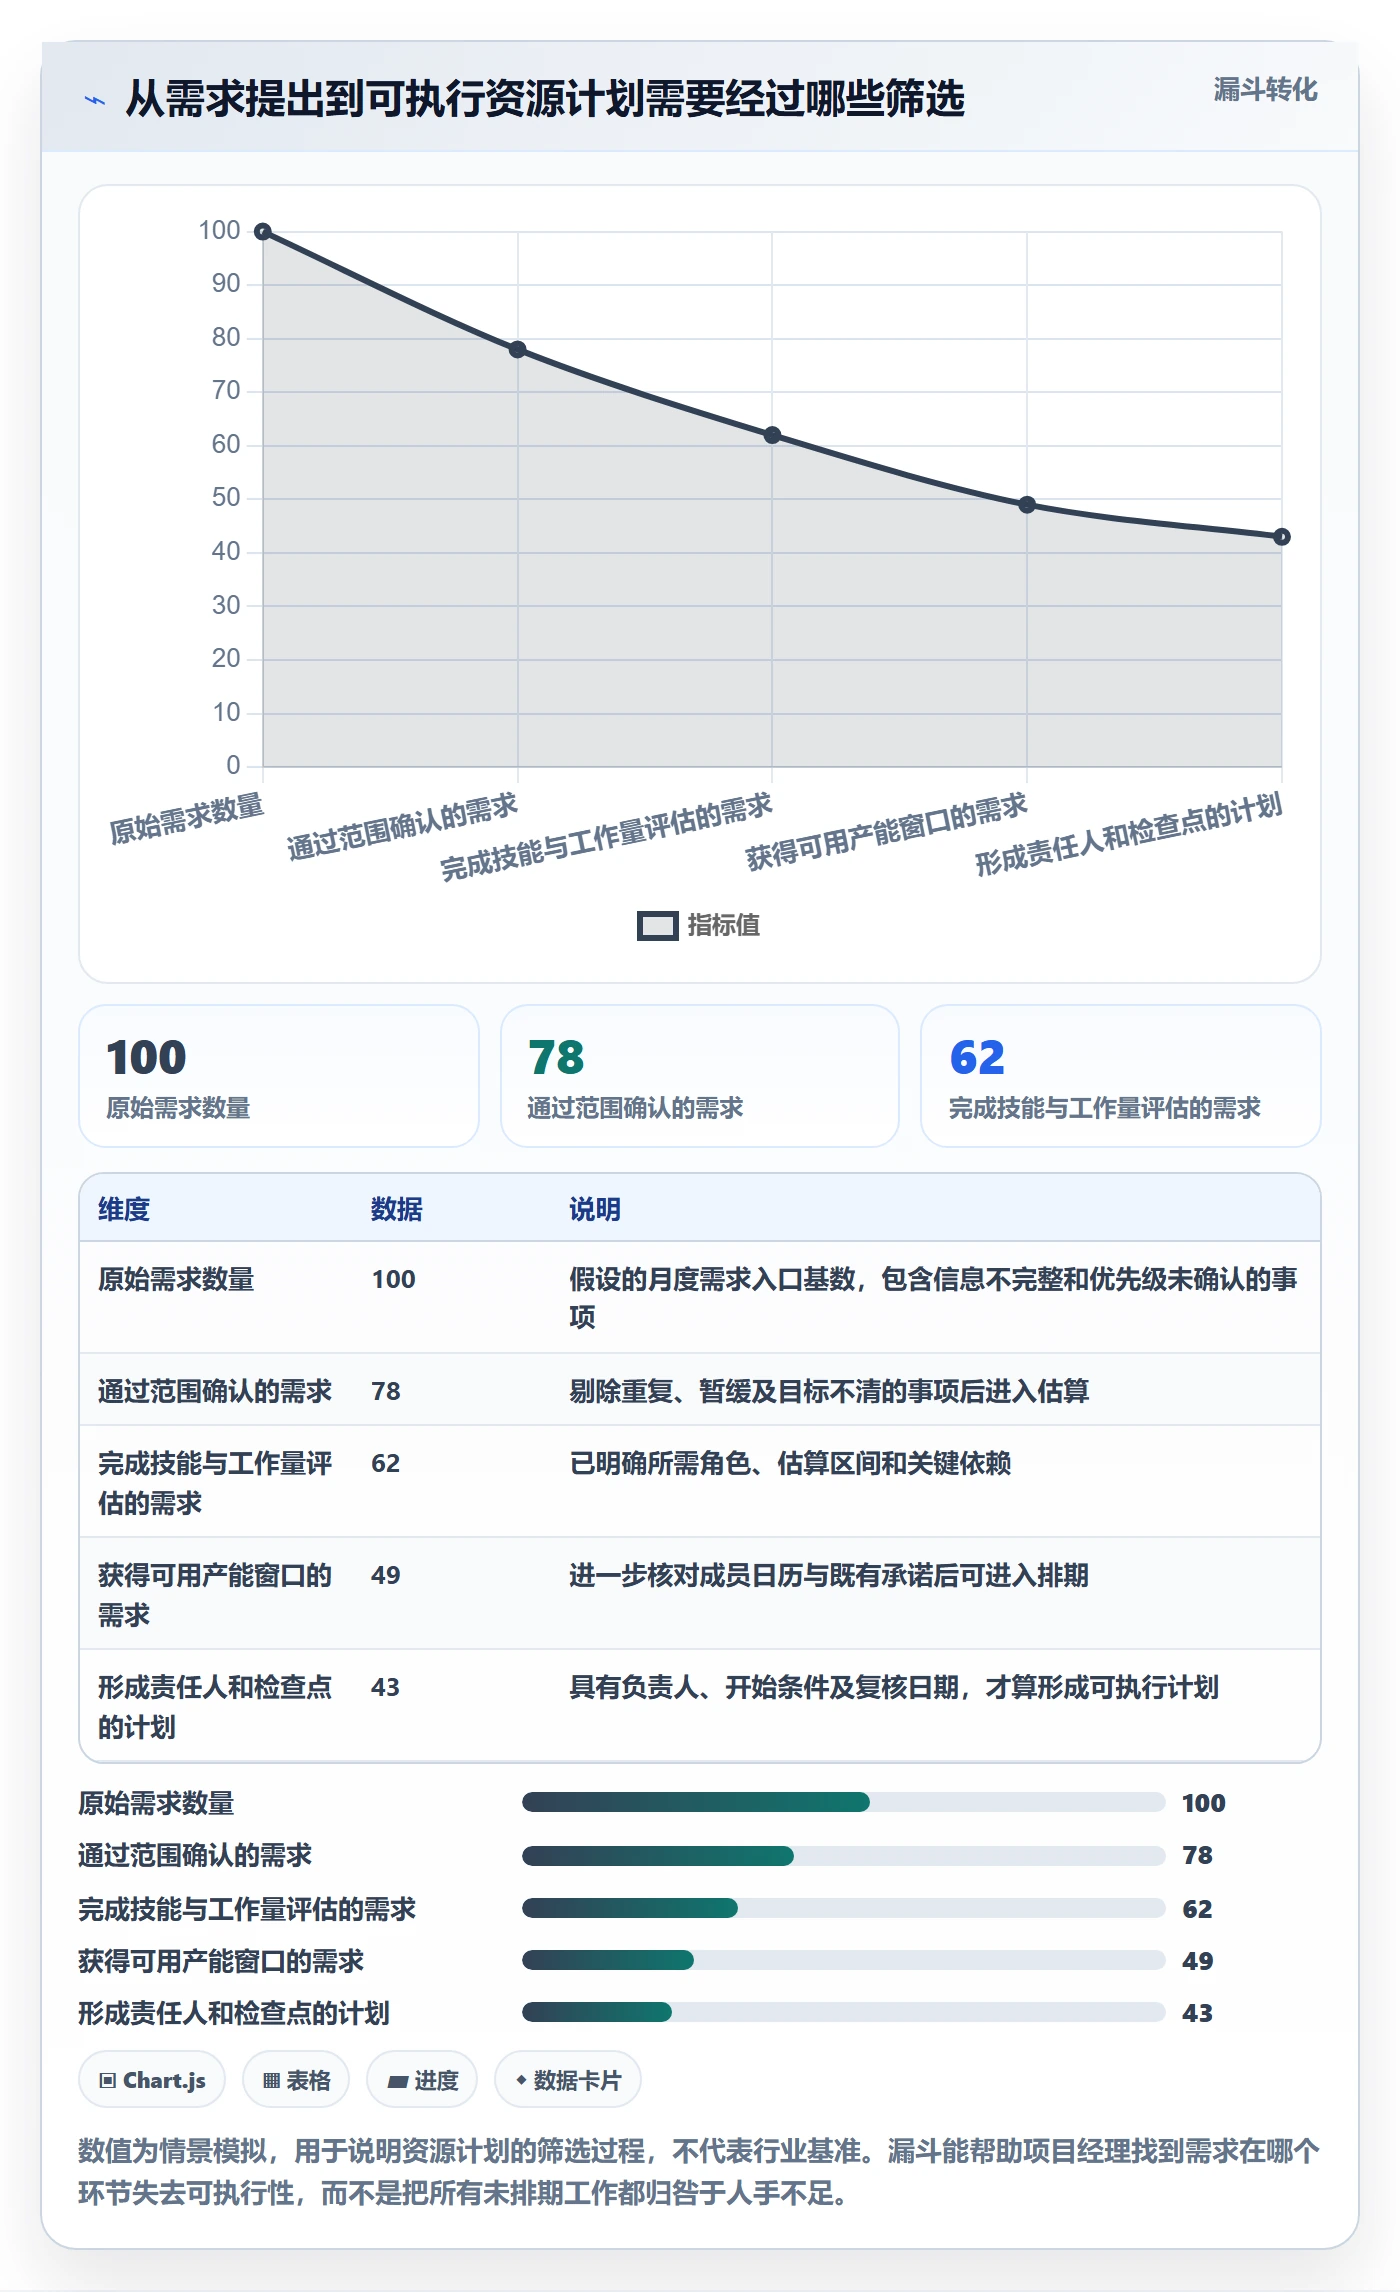
Task: Click the progress bar for 获得可用产能窗口的需求
Action: pyautogui.click(x=843, y=1960)
